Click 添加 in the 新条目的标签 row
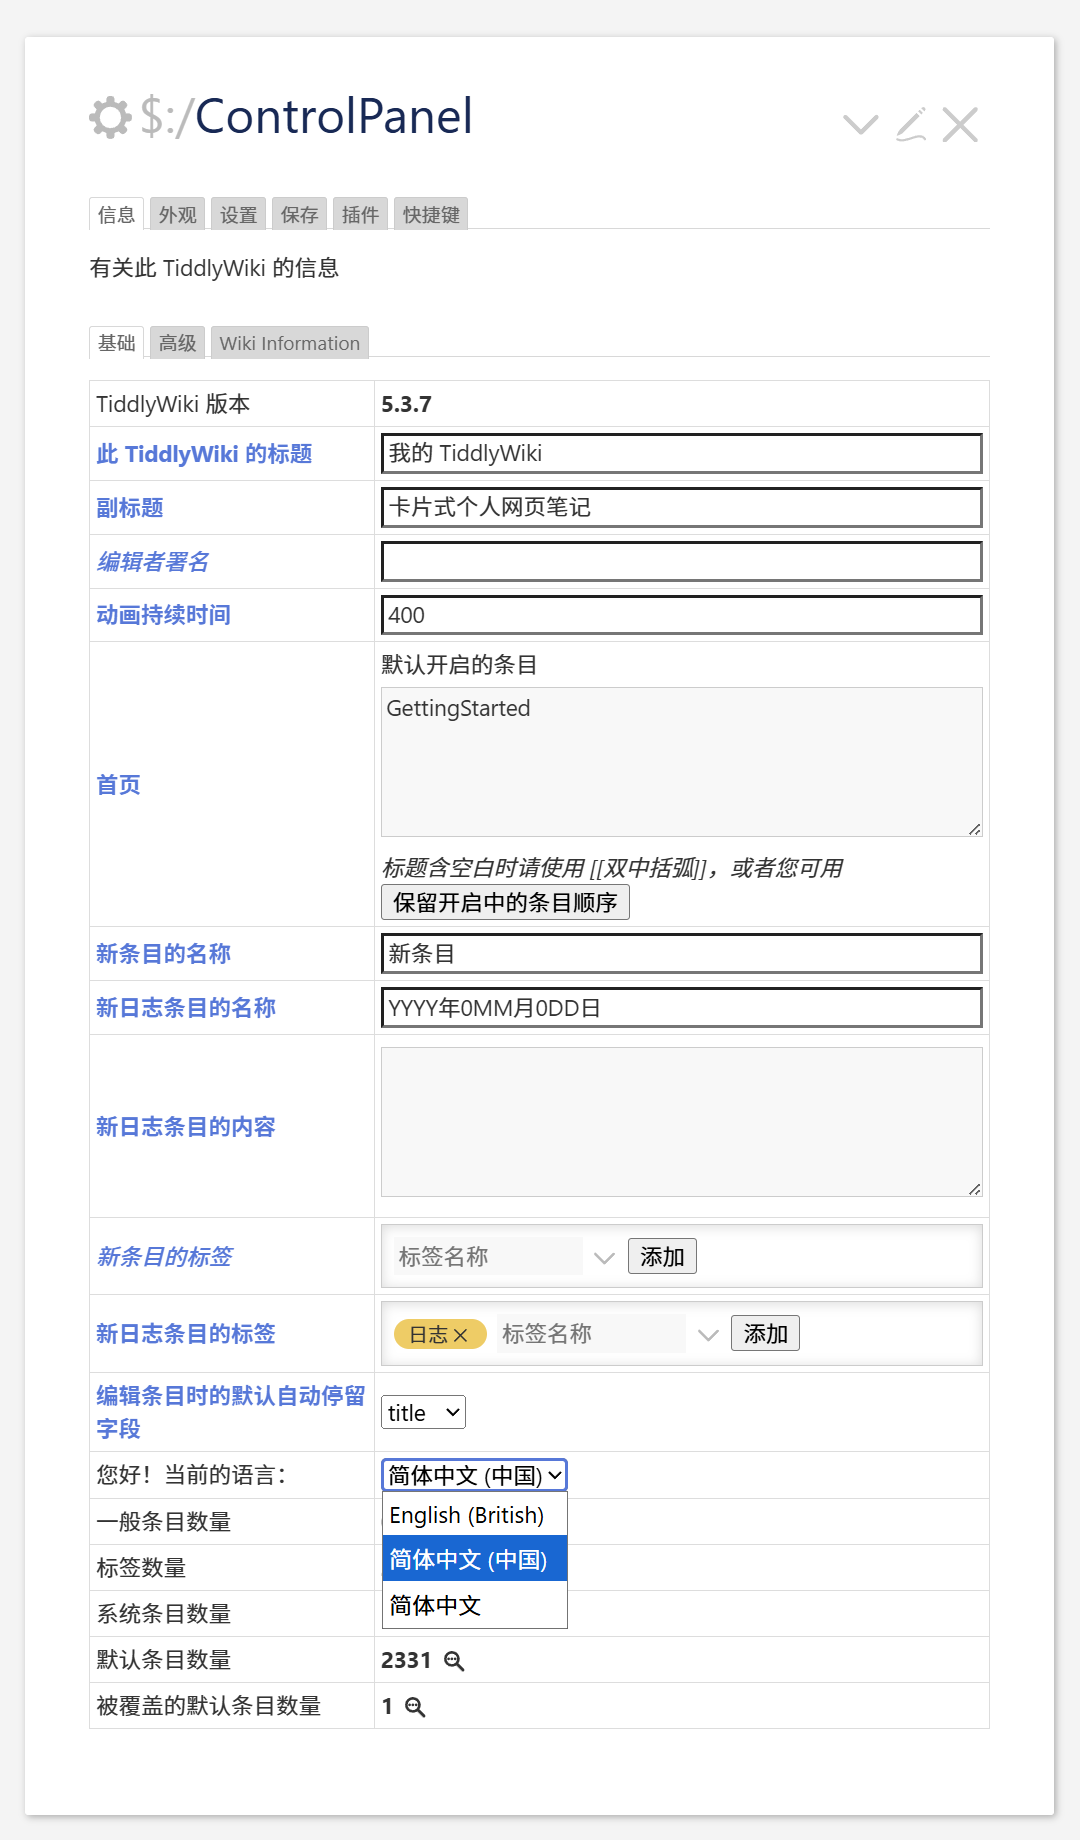 point(662,1256)
